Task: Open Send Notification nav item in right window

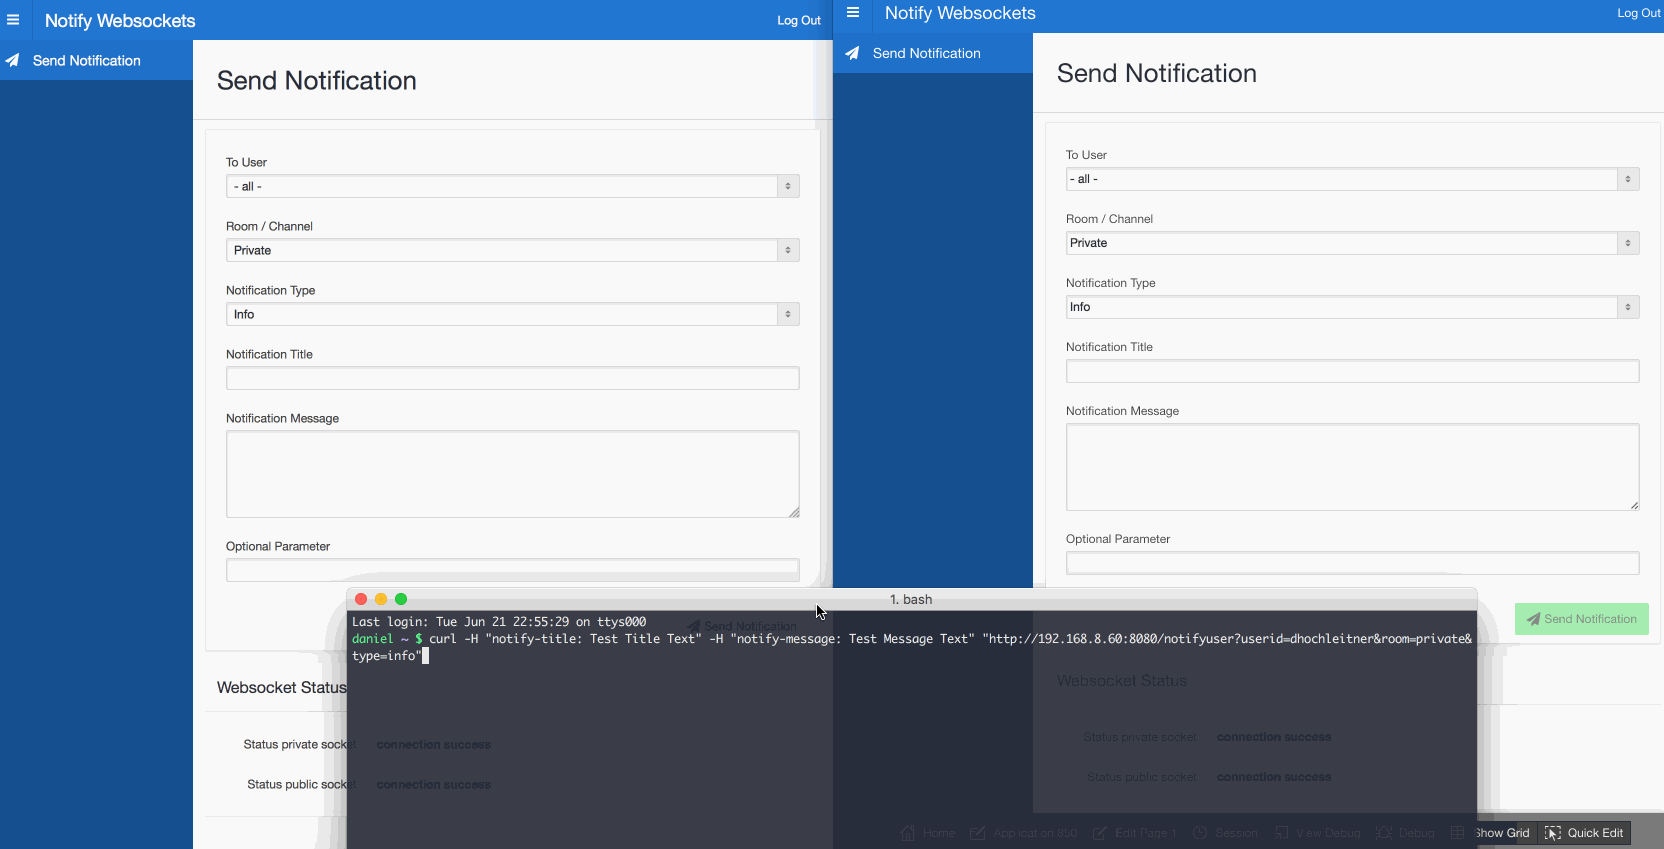Action: 933,53
